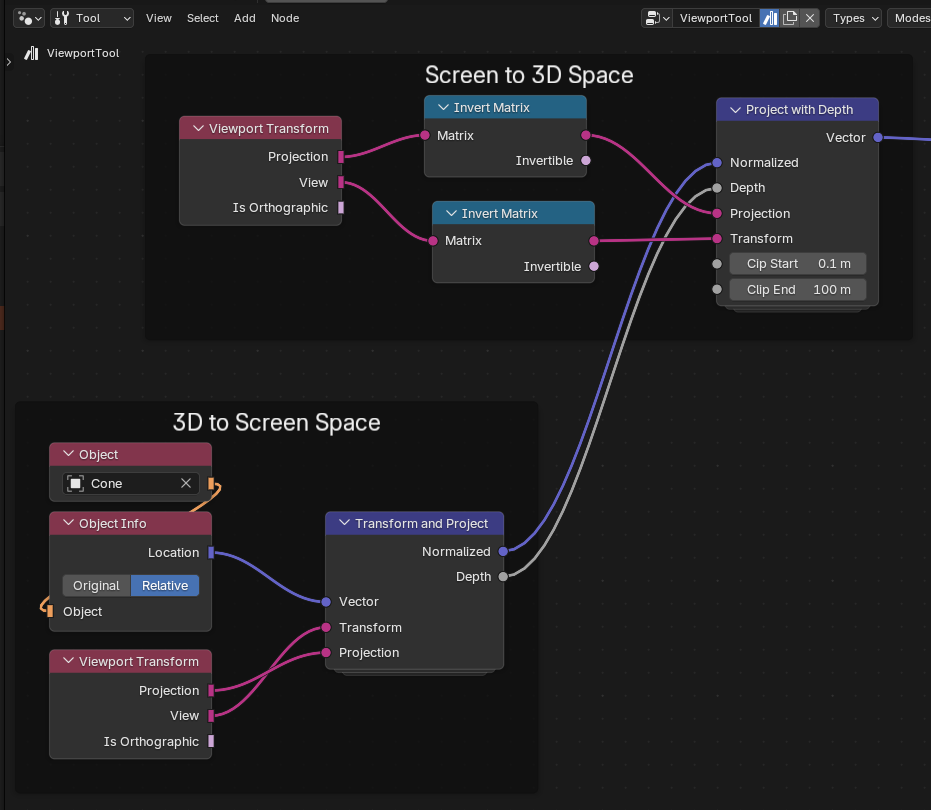931x810 pixels.
Task: Collapse the Transform and Project node
Action: (x=344, y=523)
